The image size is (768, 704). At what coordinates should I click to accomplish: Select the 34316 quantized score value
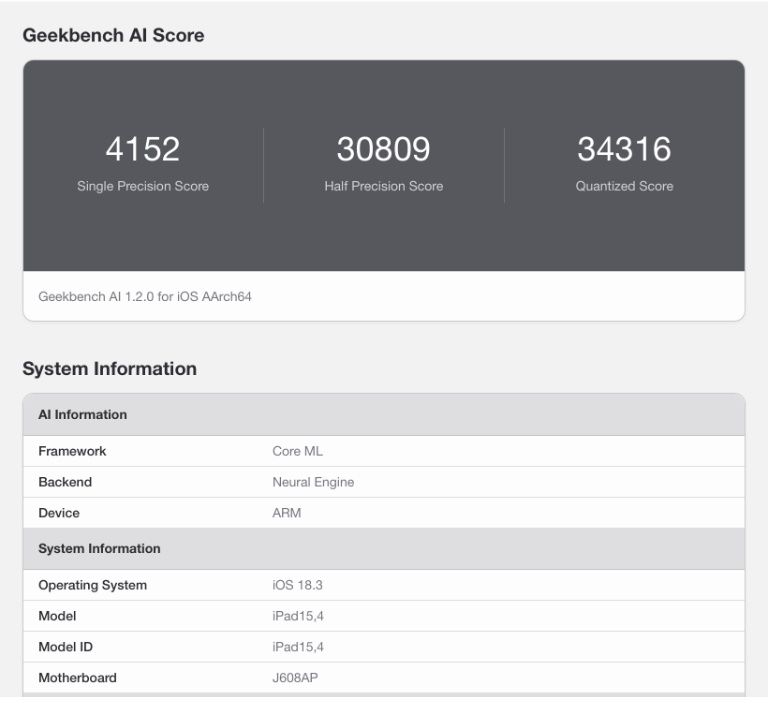pos(624,149)
